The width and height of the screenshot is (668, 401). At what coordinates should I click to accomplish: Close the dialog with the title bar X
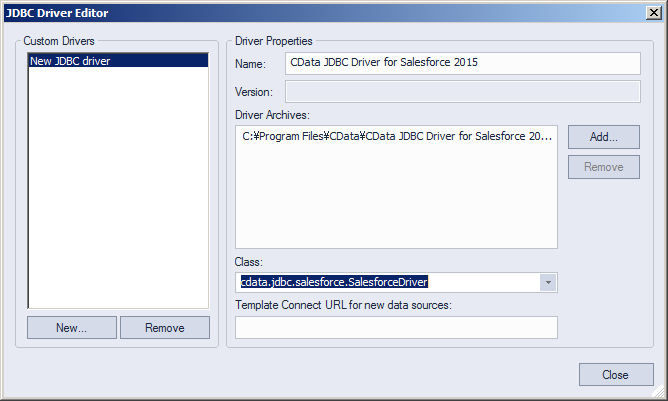click(x=653, y=13)
